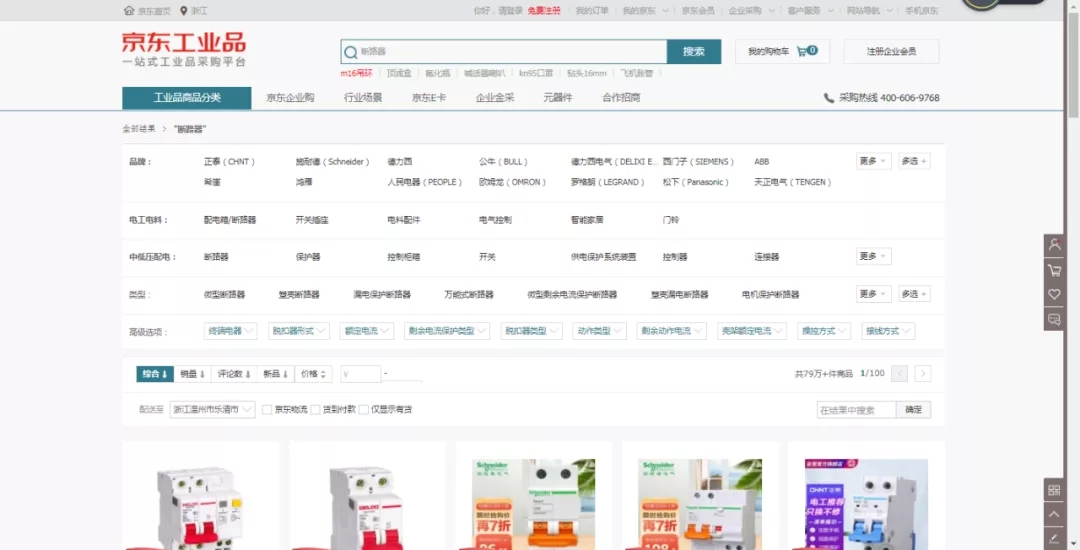Switch to the 合作招商 nav tab
Viewport: 1080px width, 550px height.
point(621,98)
